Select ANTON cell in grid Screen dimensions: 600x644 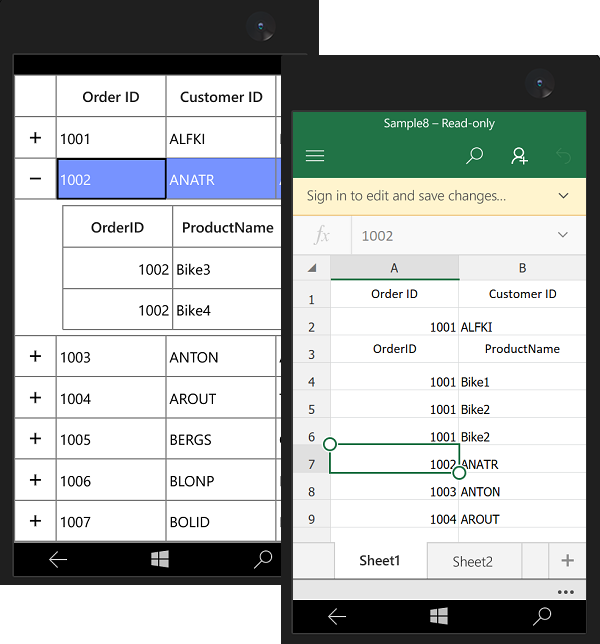point(221,356)
